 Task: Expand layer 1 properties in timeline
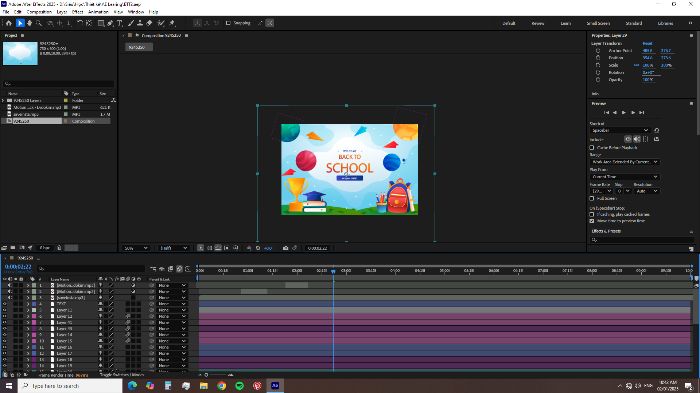28,285
